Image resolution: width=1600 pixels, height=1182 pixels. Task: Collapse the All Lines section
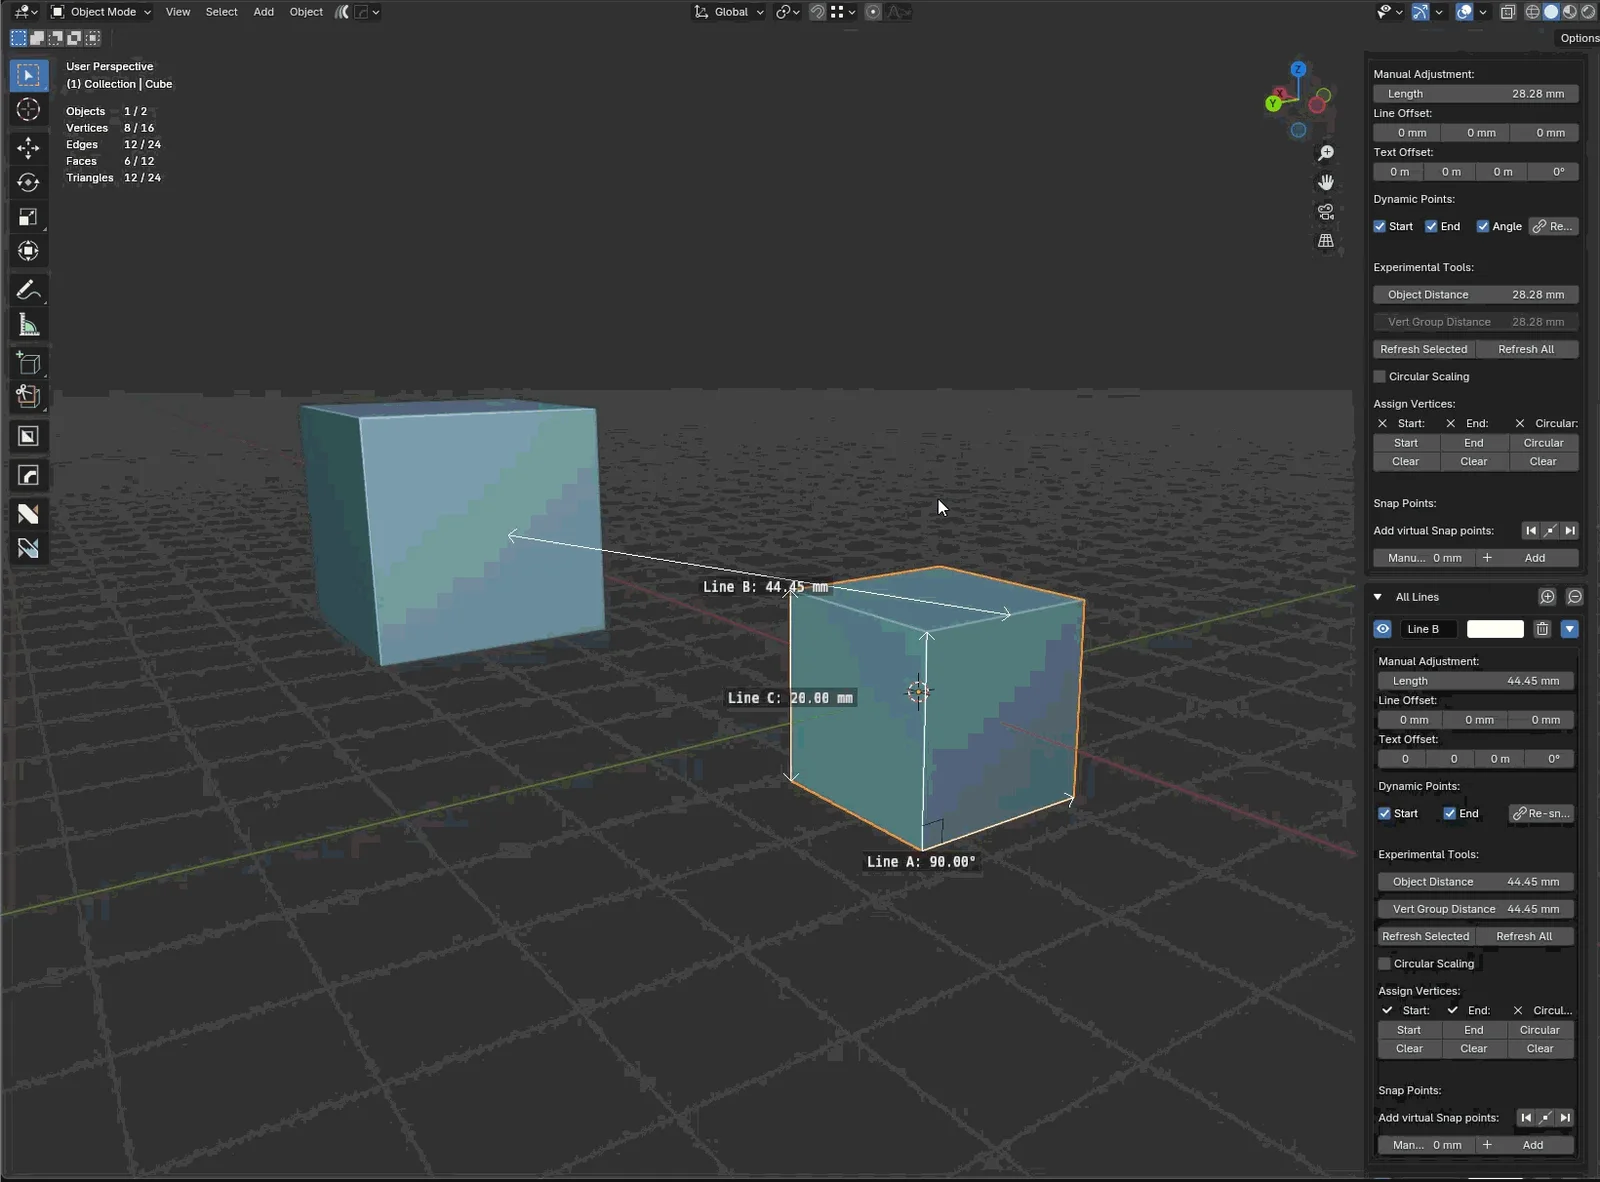[x=1378, y=596]
